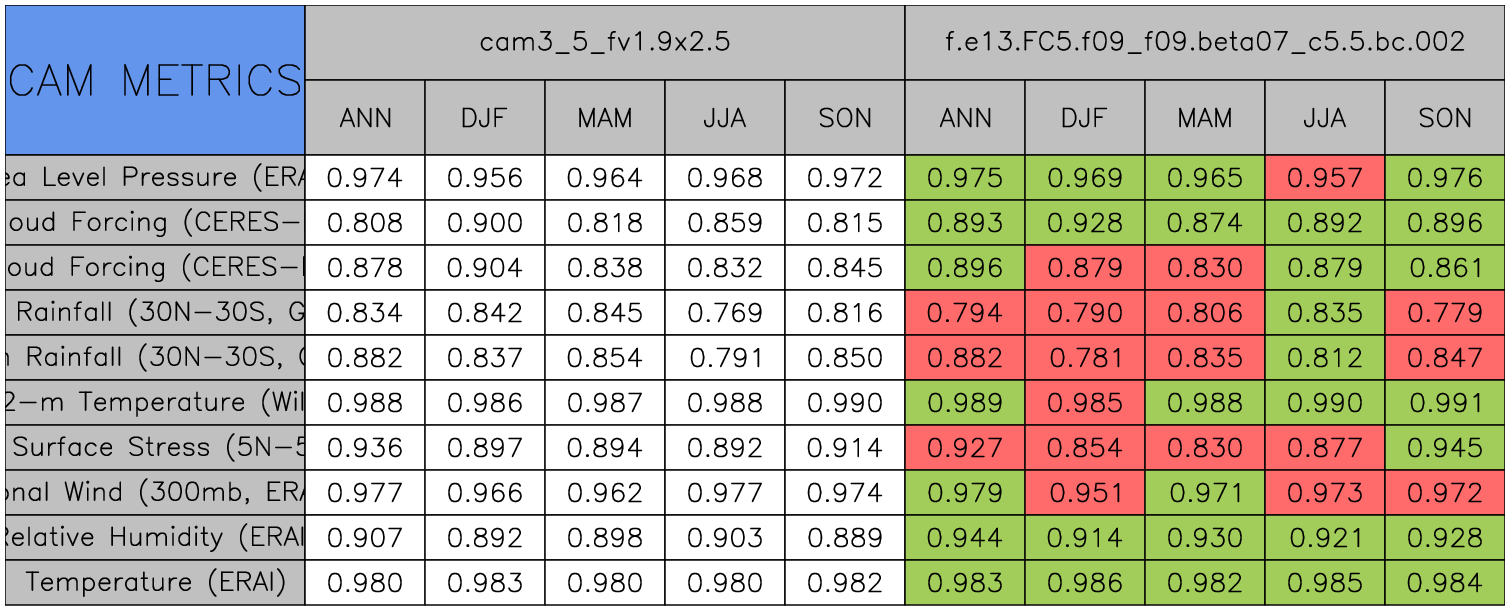The height and width of the screenshot is (611, 1510).
Task: Click the white cell showing 0.808
Action: pos(365,223)
